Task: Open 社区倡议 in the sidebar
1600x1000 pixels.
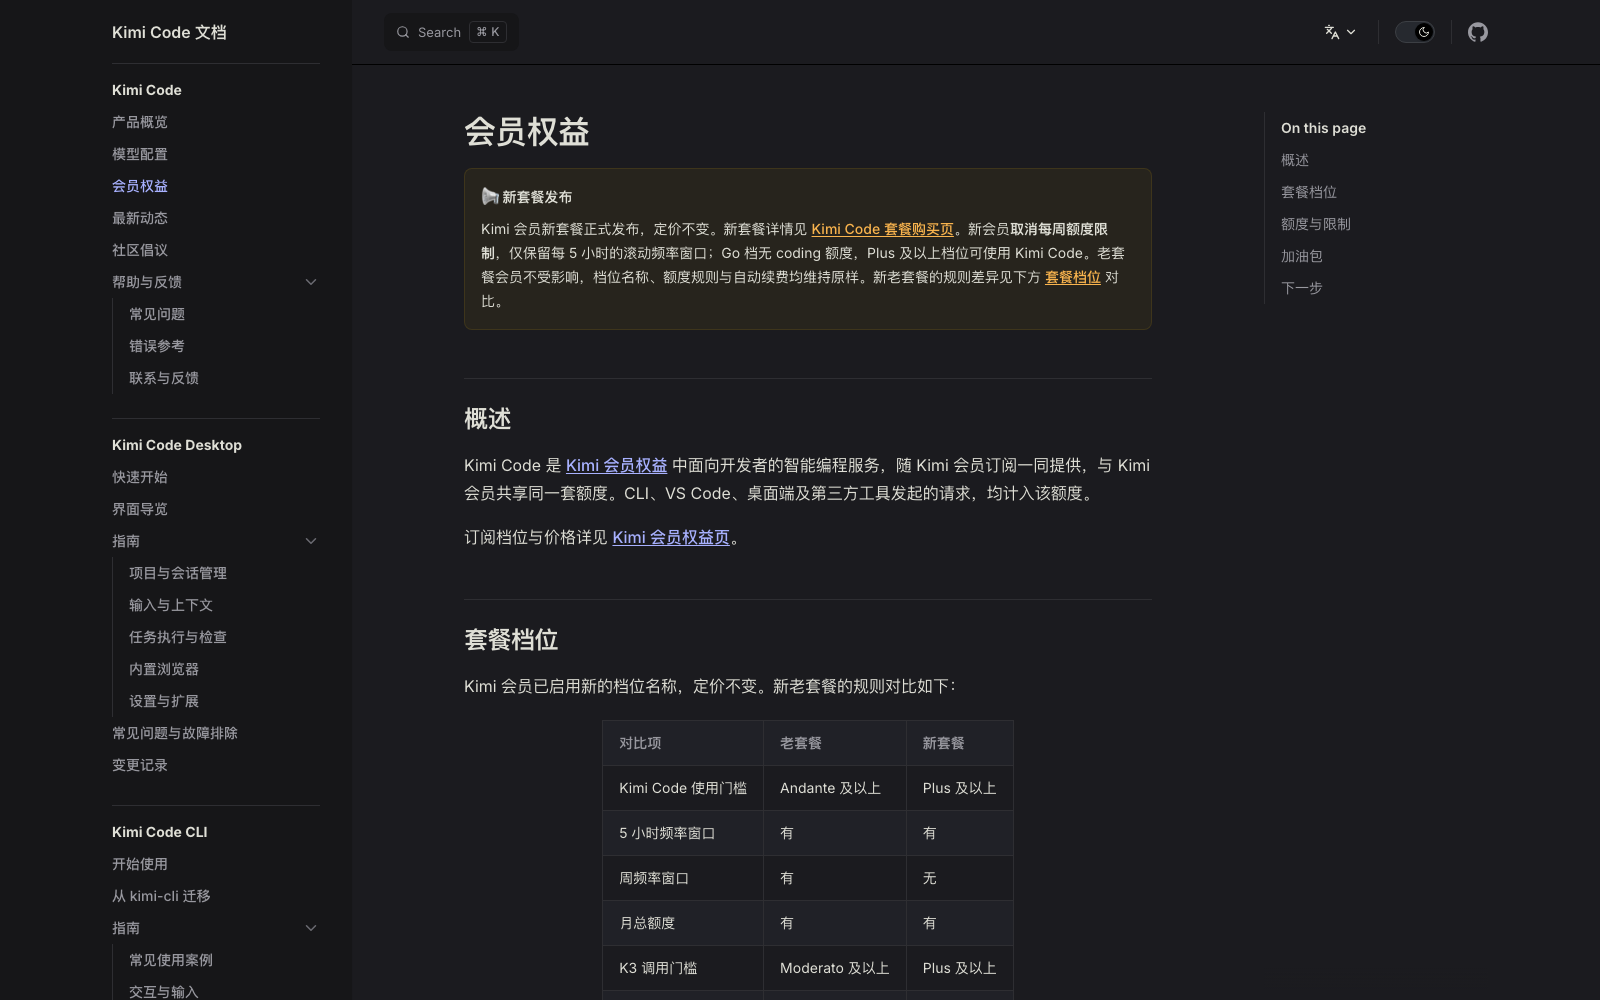Action: 140,250
